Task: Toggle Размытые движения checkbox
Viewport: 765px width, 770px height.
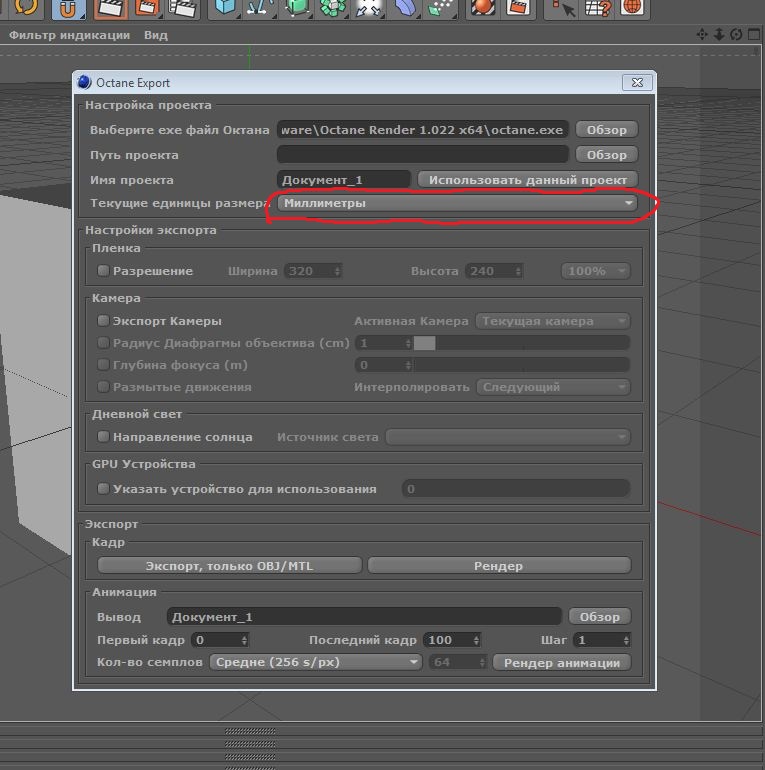Action: tap(103, 386)
